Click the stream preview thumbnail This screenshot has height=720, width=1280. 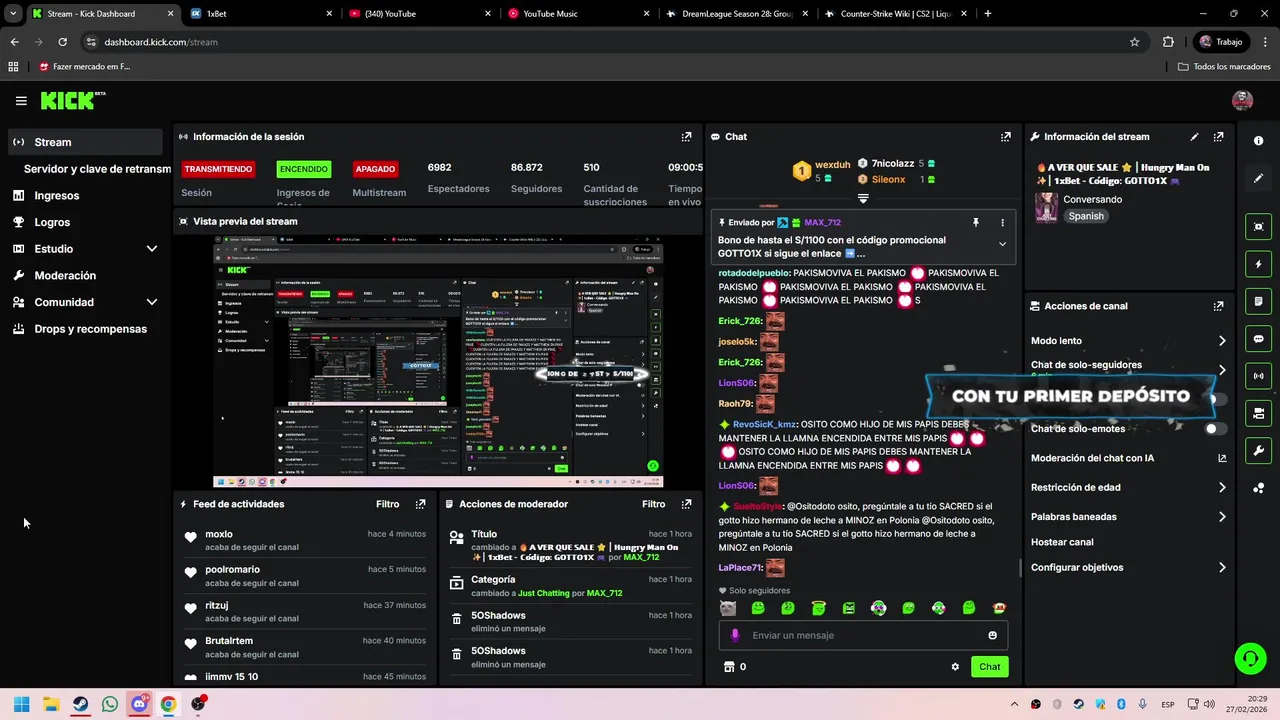(438, 361)
